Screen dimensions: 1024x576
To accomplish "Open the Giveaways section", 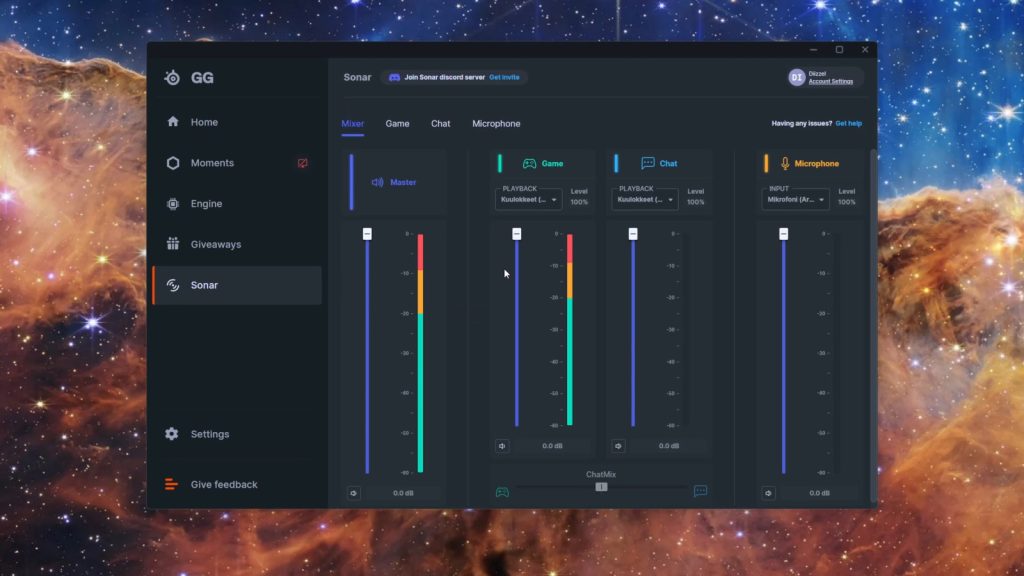I will coord(215,244).
